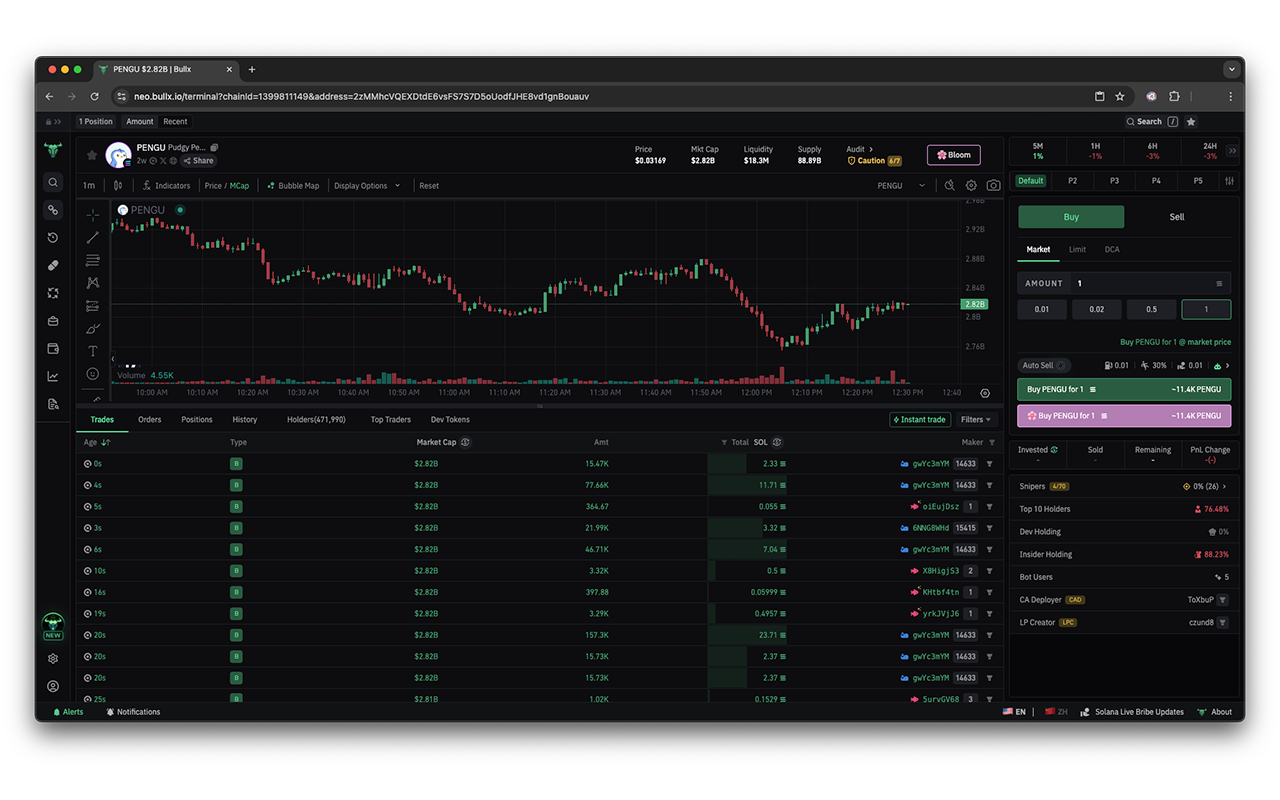The height and width of the screenshot is (800, 1280).
Task: Click the link chain icon in sidebar
Action: coord(53,210)
